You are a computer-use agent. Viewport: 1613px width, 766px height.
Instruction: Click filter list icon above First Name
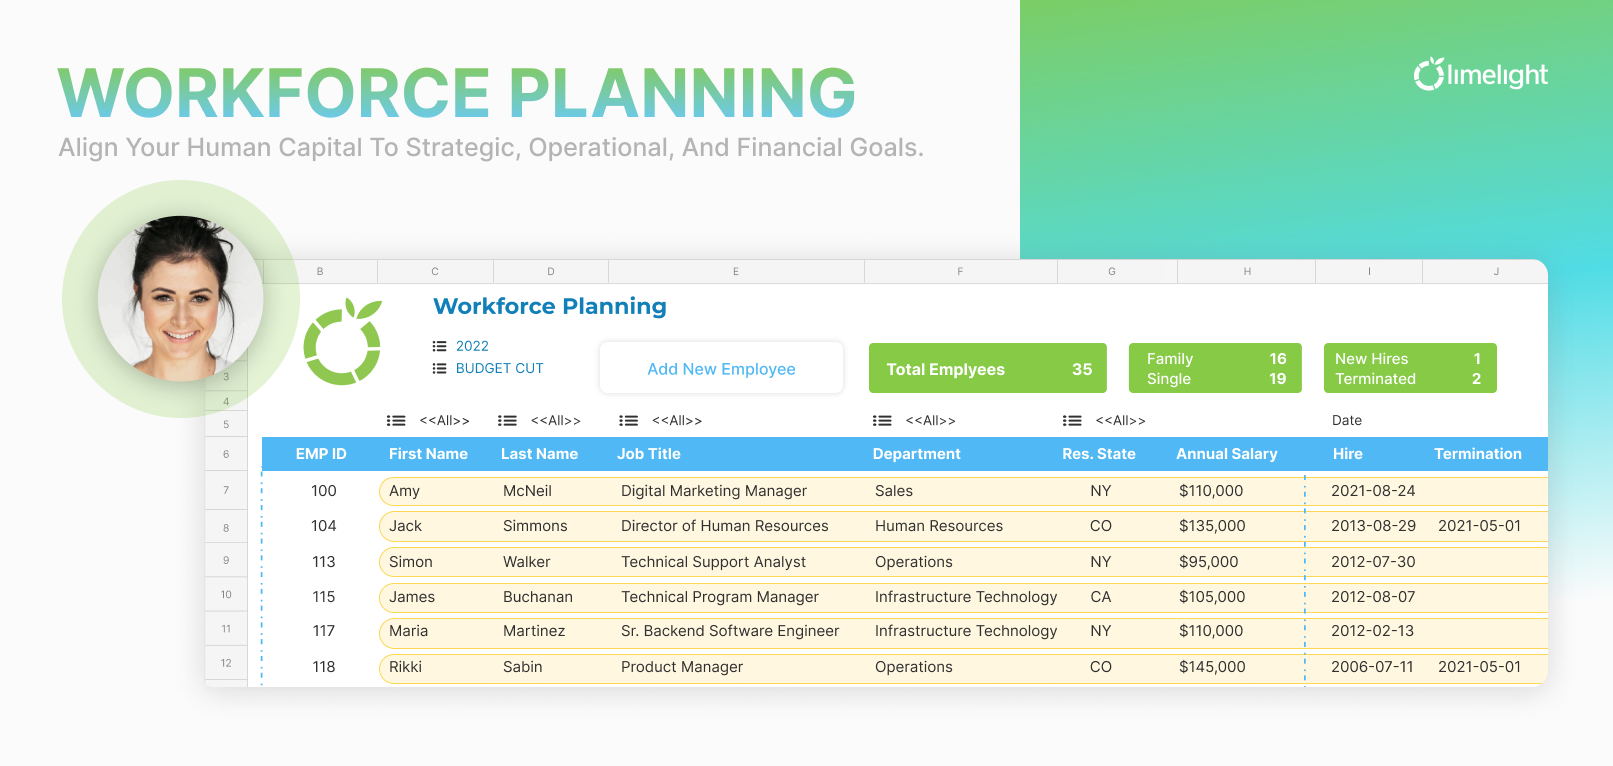(396, 421)
